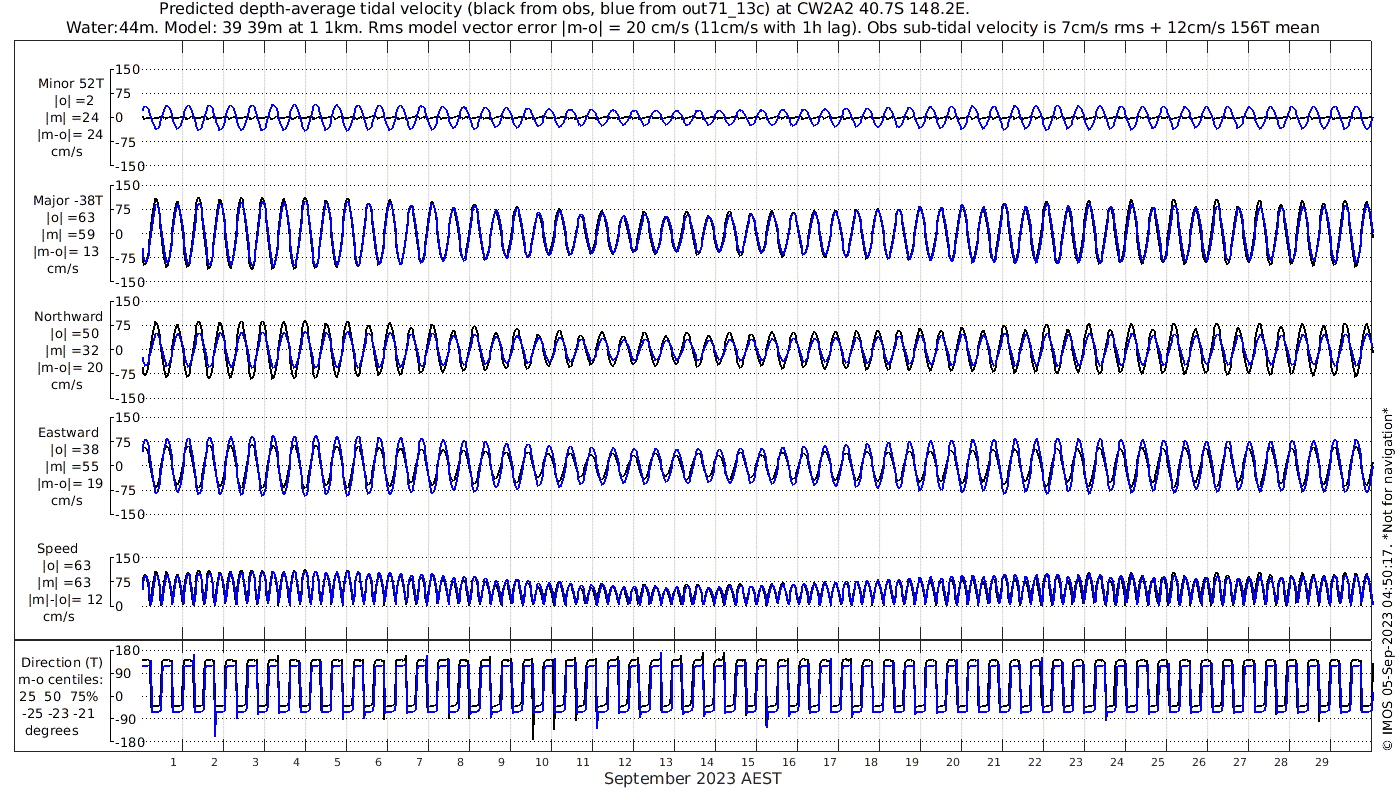This screenshot has height=800, width=1400.
Task: Click the 'Speed' panel label
Action: click(x=58, y=548)
